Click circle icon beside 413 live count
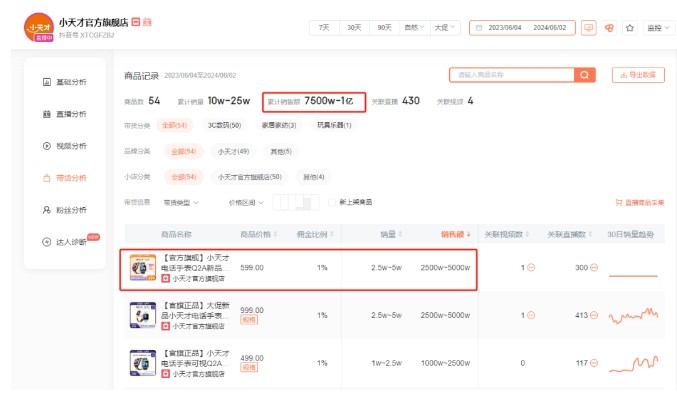Screen dimensions: 677x396 (x=594, y=315)
